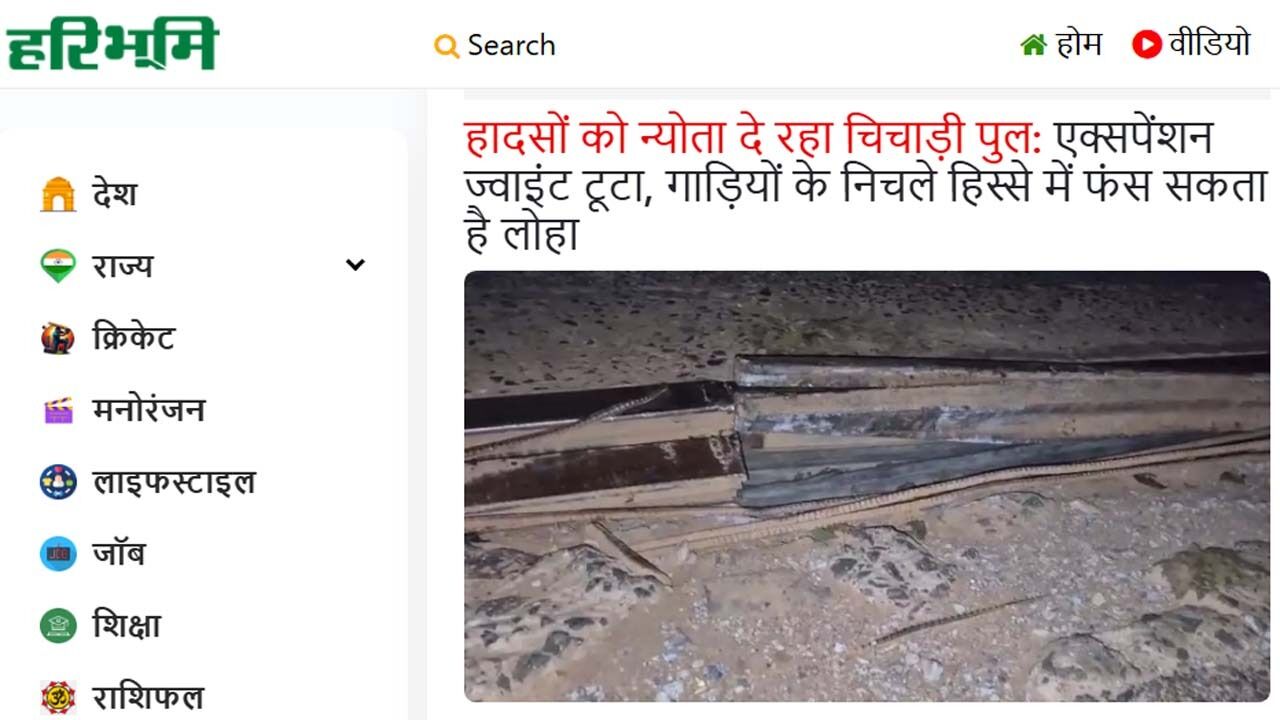1280x720 pixels.
Task: Click the Haribhoomi logo
Action: [x=111, y=45]
